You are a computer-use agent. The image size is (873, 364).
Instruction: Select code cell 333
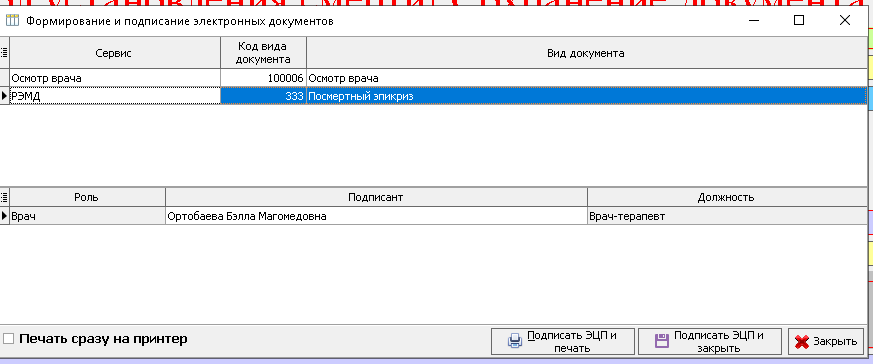tap(263, 96)
